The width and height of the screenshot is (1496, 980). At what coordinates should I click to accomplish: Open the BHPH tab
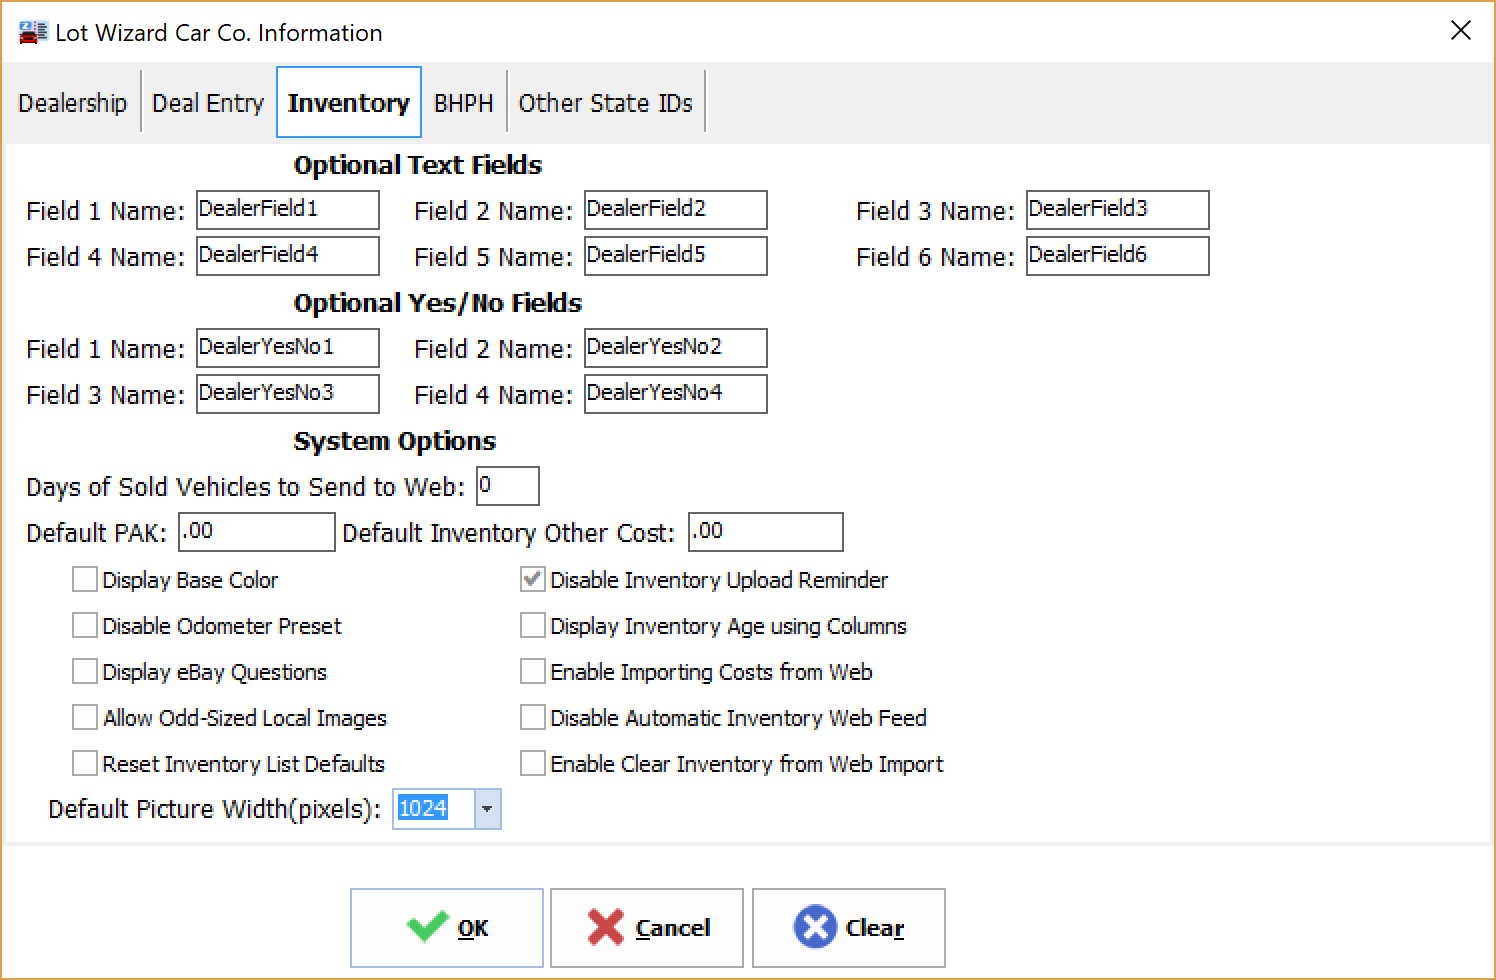click(463, 101)
